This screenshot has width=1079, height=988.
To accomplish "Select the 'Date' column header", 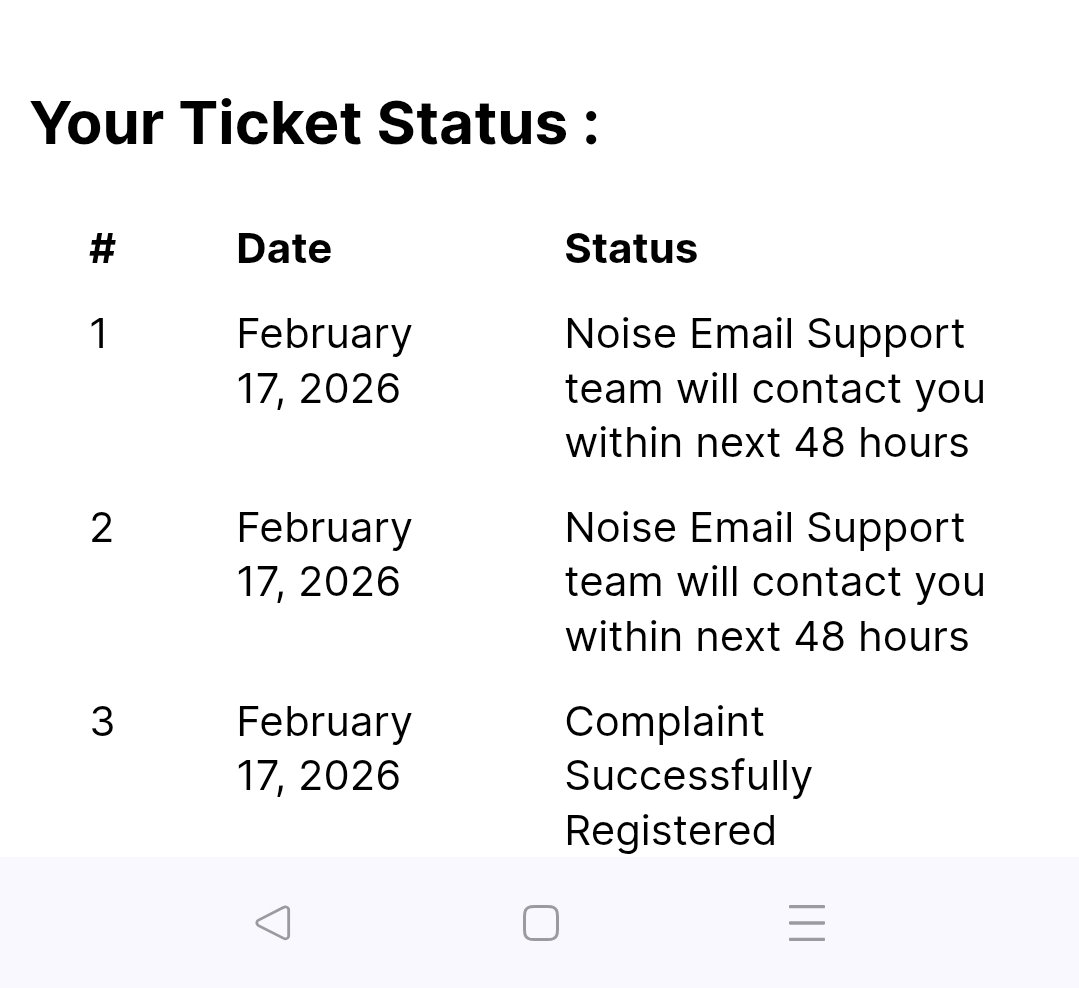I will pyautogui.click(x=283, y=248).
